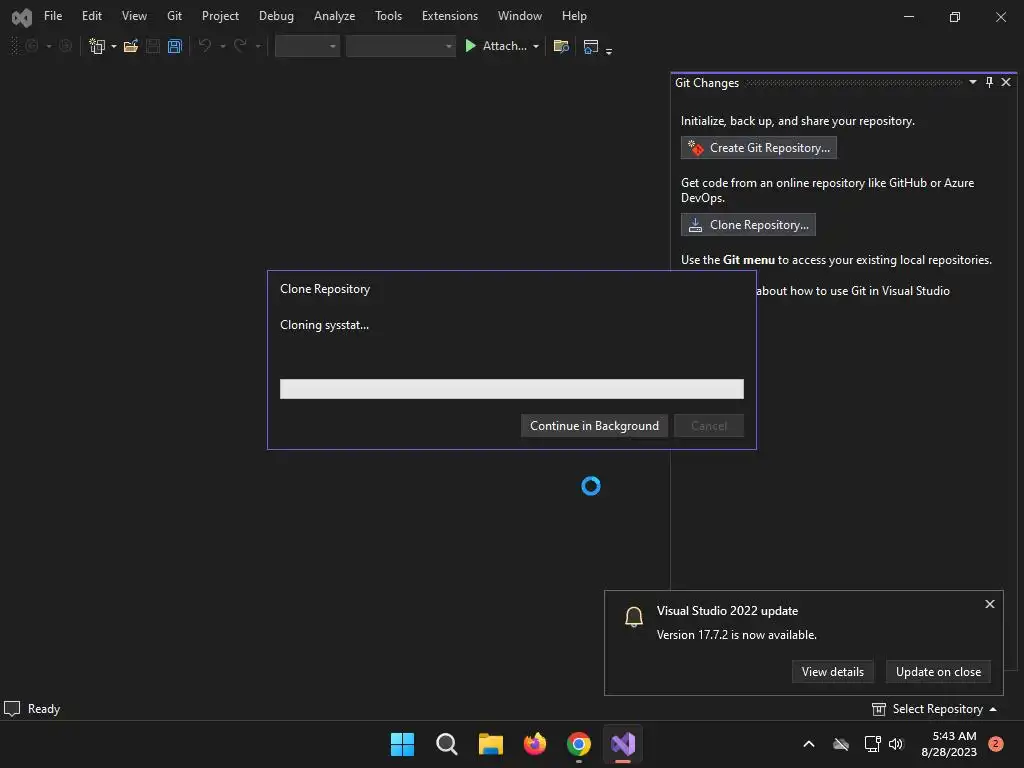Click the cloning progress bar
This screenshot has height=768, width=1024.
pyautogui.click(x=511, y=389)
